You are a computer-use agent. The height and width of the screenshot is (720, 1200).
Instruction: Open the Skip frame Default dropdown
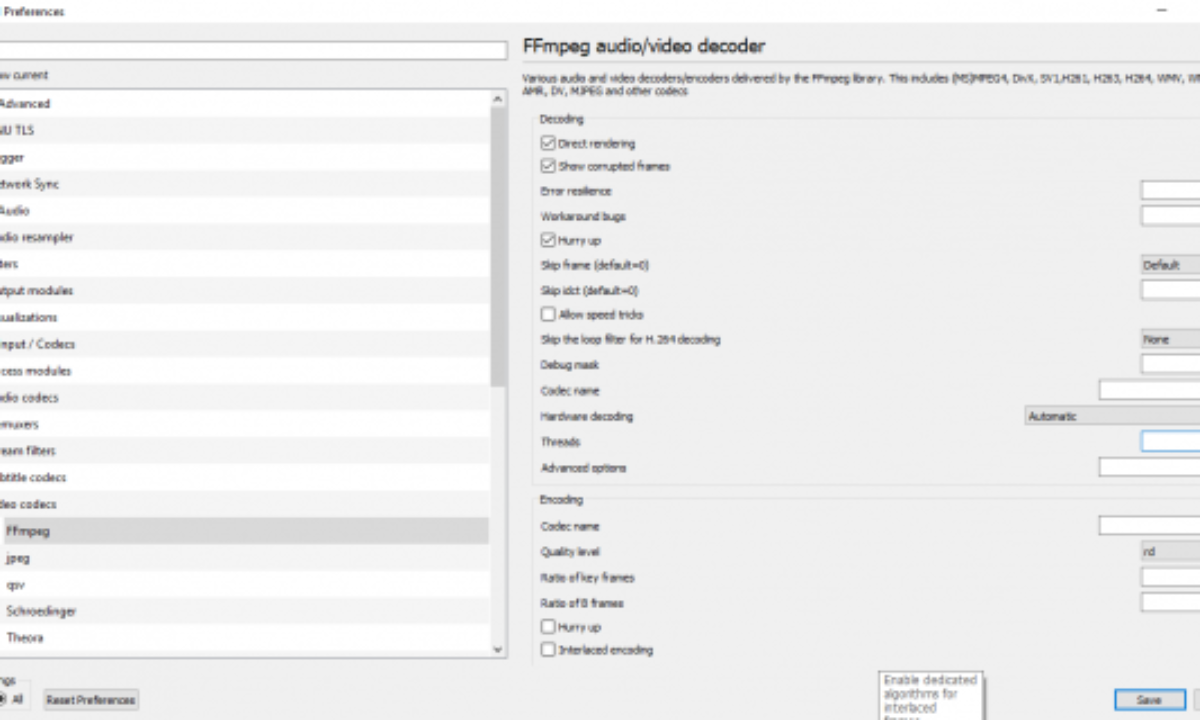1170,265
